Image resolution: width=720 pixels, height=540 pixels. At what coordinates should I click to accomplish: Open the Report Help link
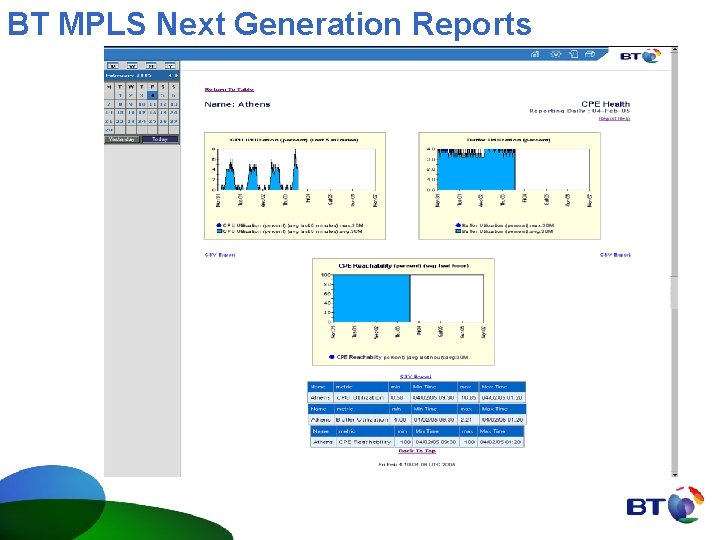[614, 118]
